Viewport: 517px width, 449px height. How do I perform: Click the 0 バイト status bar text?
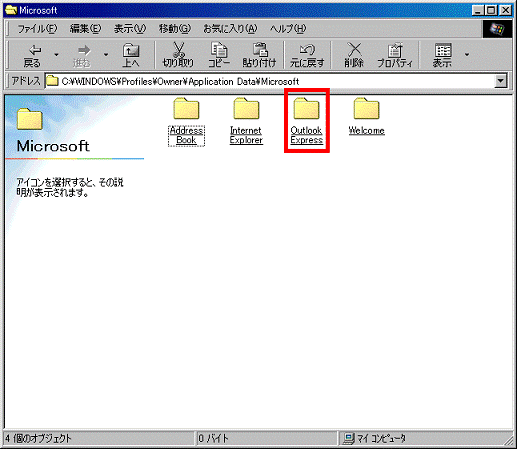213,438
